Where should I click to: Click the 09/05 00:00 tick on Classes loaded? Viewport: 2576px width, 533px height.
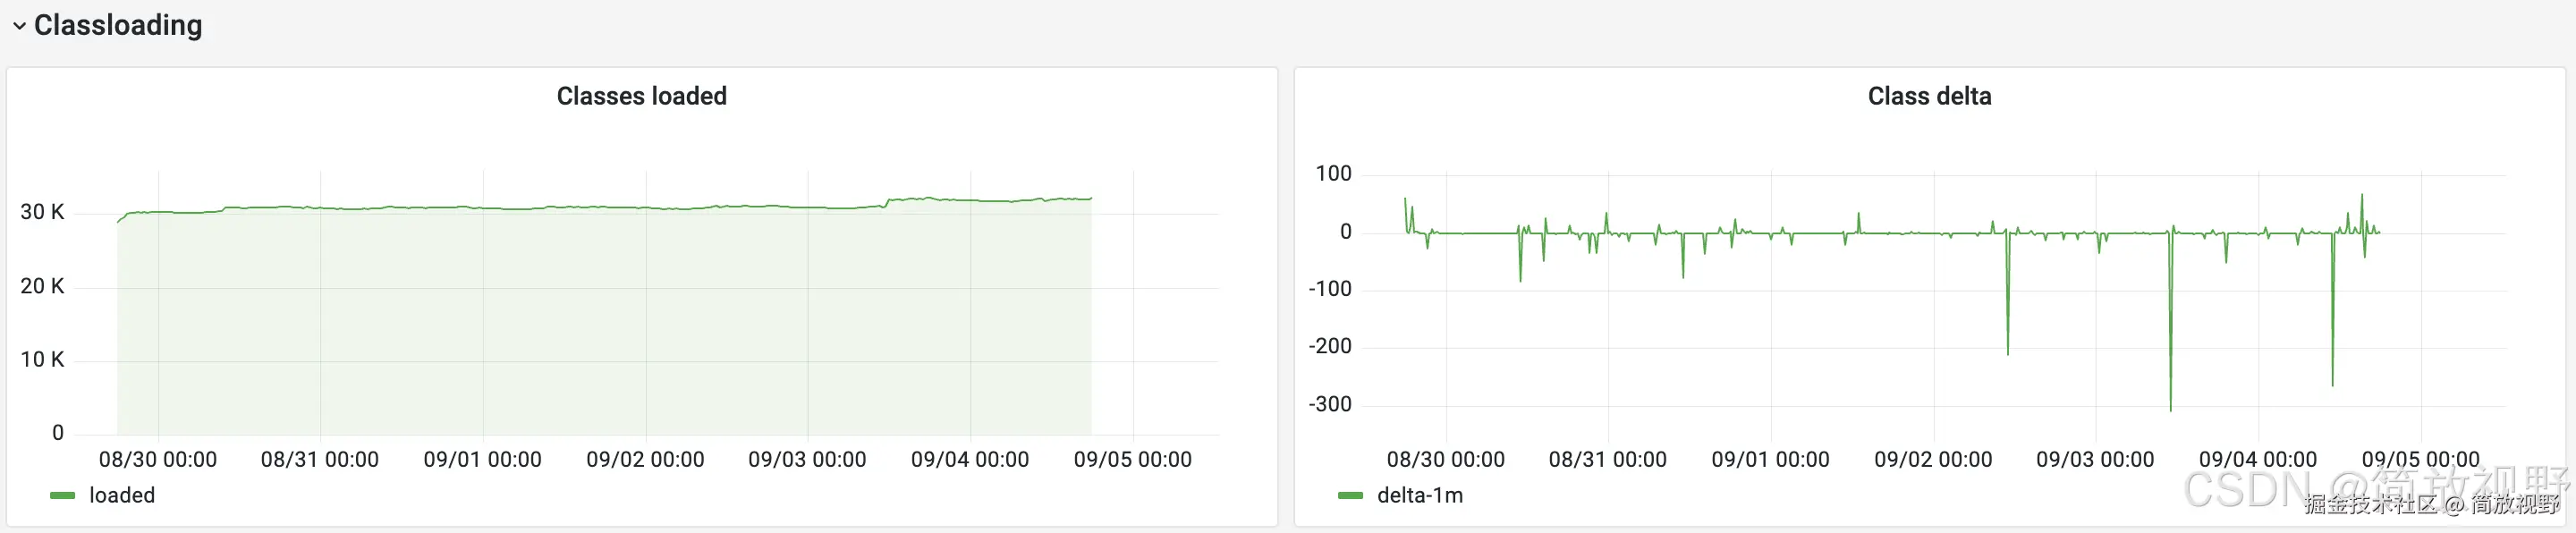click(1132, 459)
